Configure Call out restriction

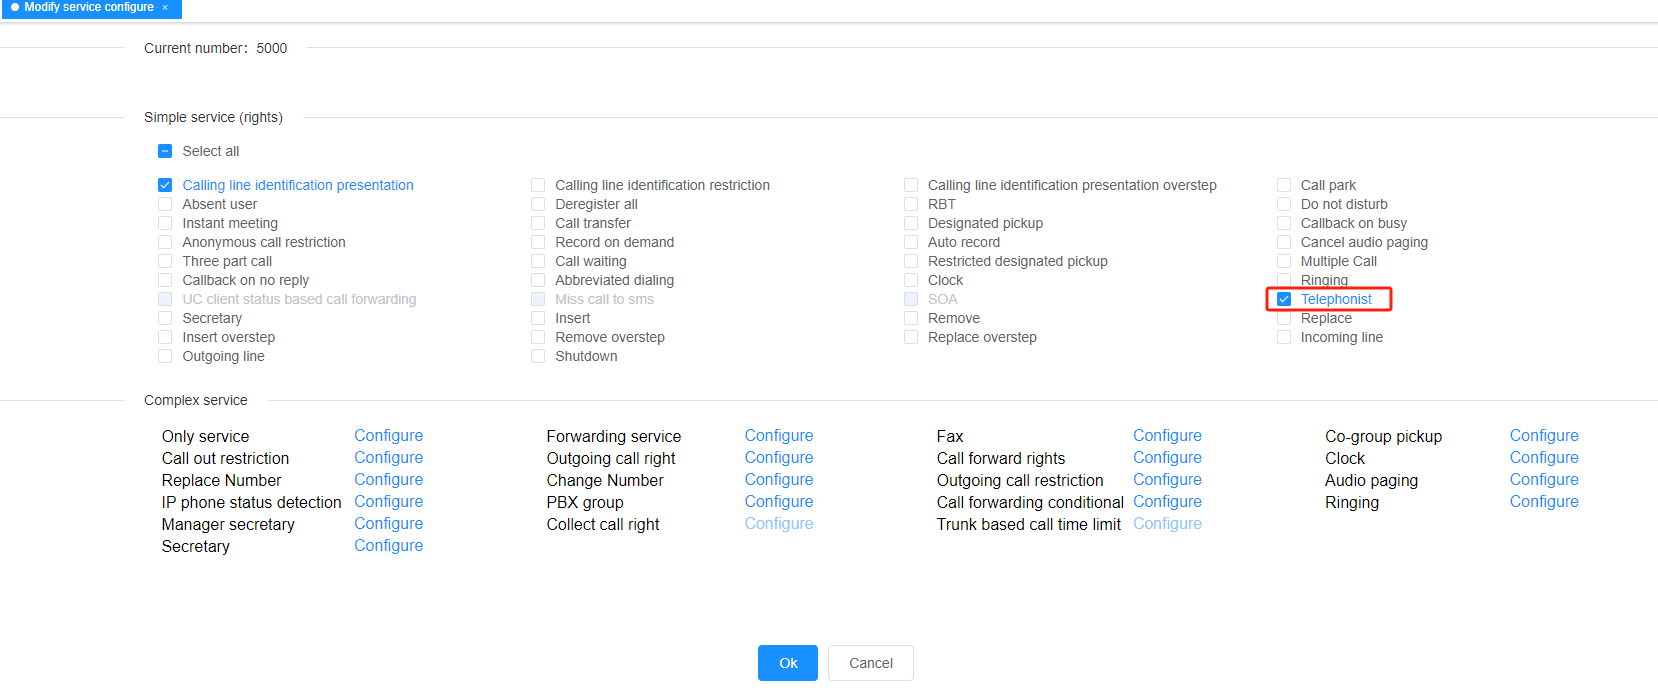coord(388,458)
